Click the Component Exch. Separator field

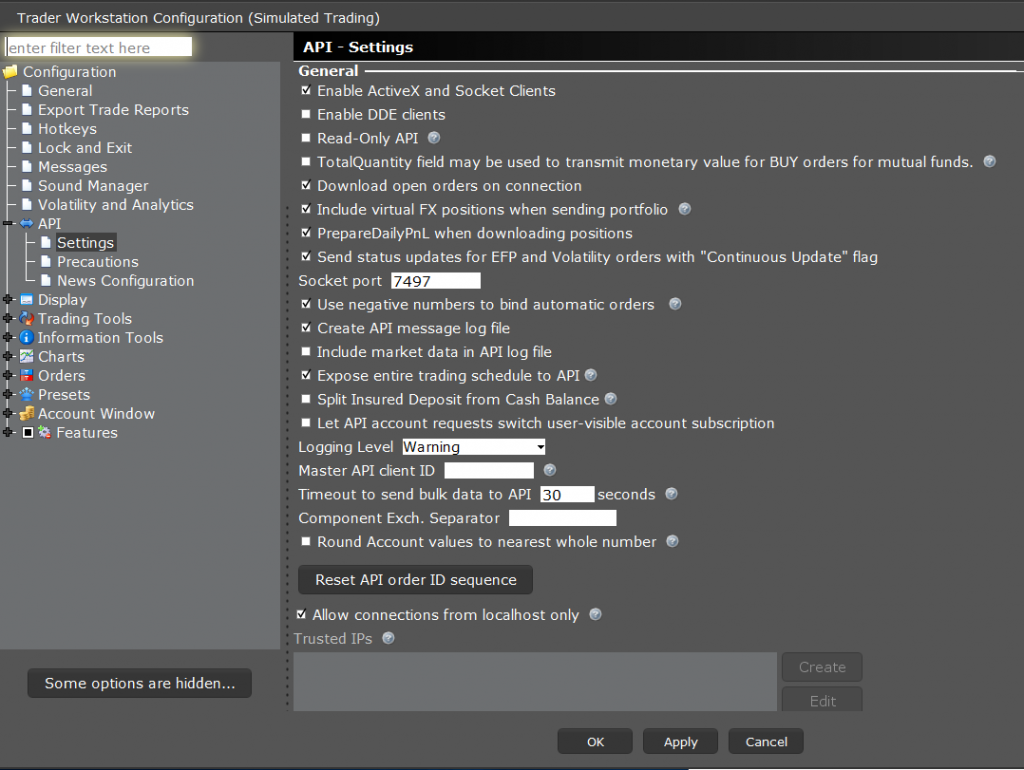[x=562, y=518]
